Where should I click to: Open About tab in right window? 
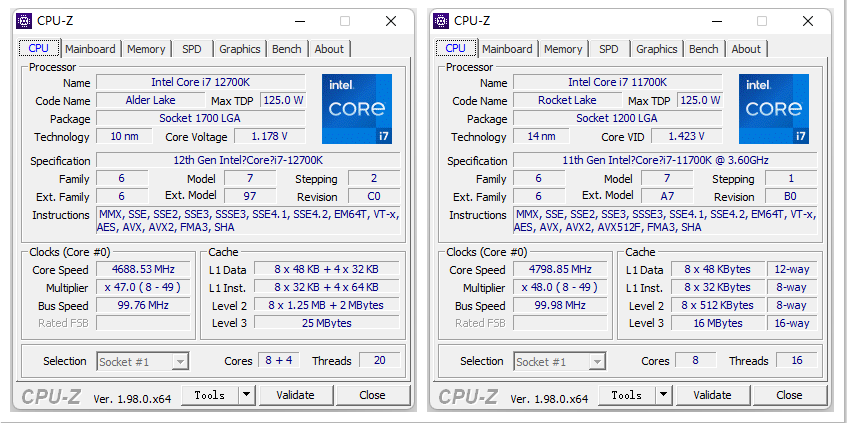tap(746, 49)
